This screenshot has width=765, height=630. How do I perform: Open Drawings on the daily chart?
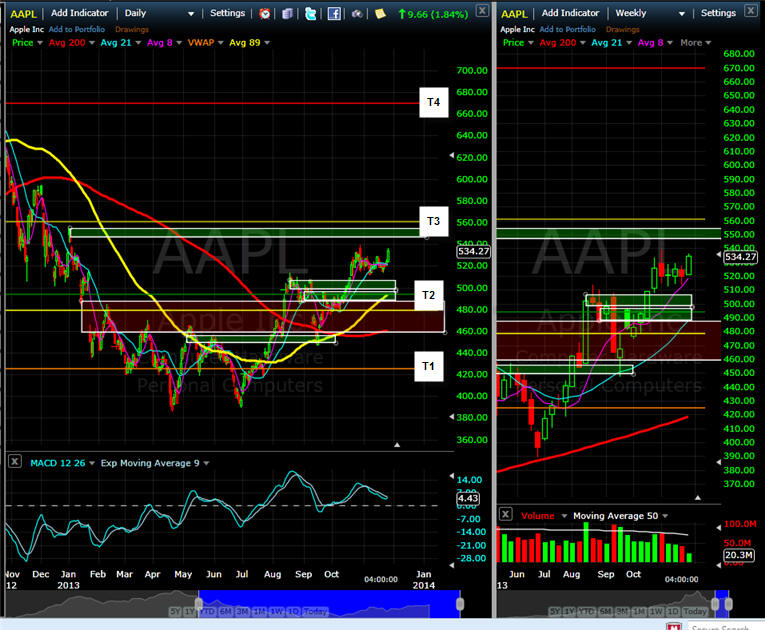tap(132, 29)
